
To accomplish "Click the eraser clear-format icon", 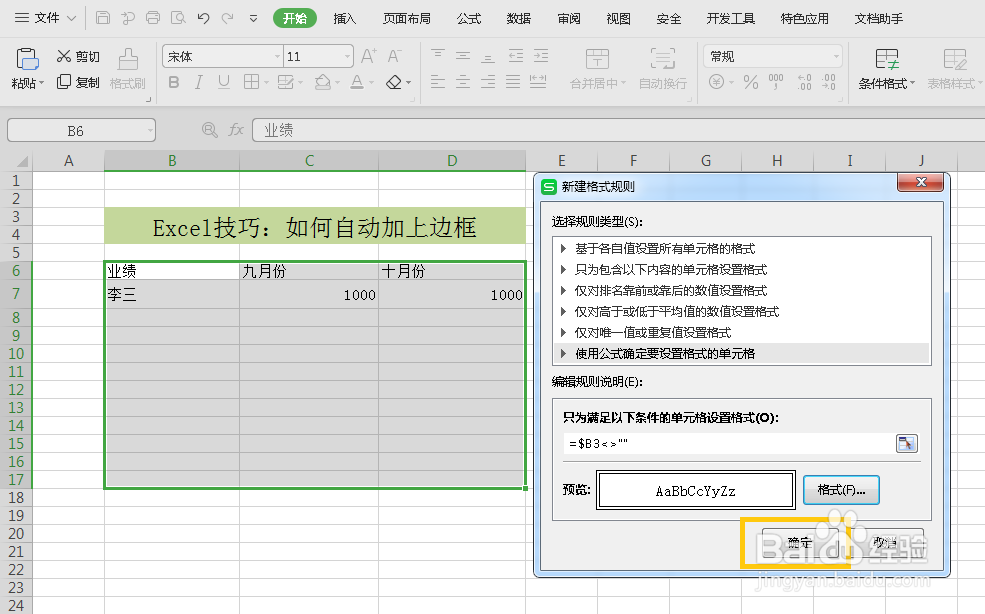I will 394,82.
